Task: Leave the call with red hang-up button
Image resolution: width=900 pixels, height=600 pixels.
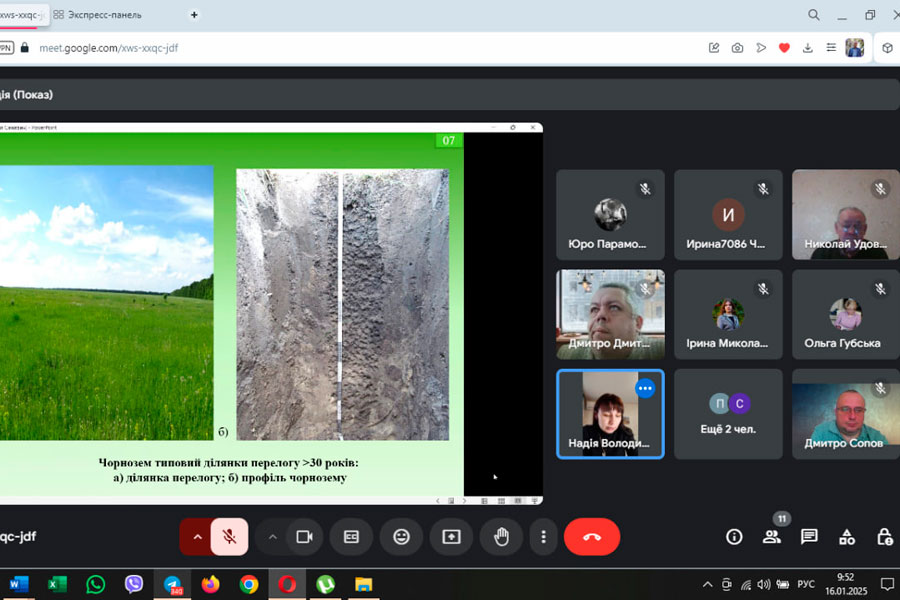Action: click(x=592, y=537)
